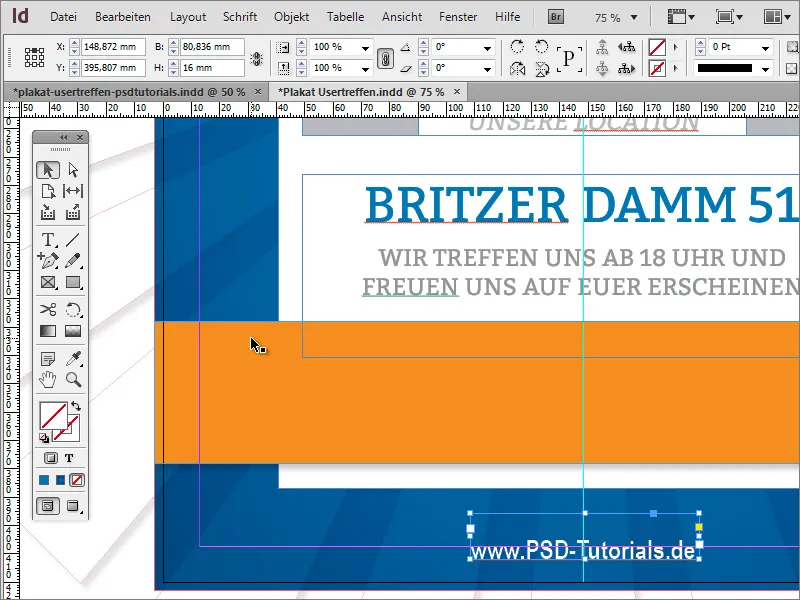This screenshot has height=600, width=800.
Task: Select the Type tool
Action: 48,239
